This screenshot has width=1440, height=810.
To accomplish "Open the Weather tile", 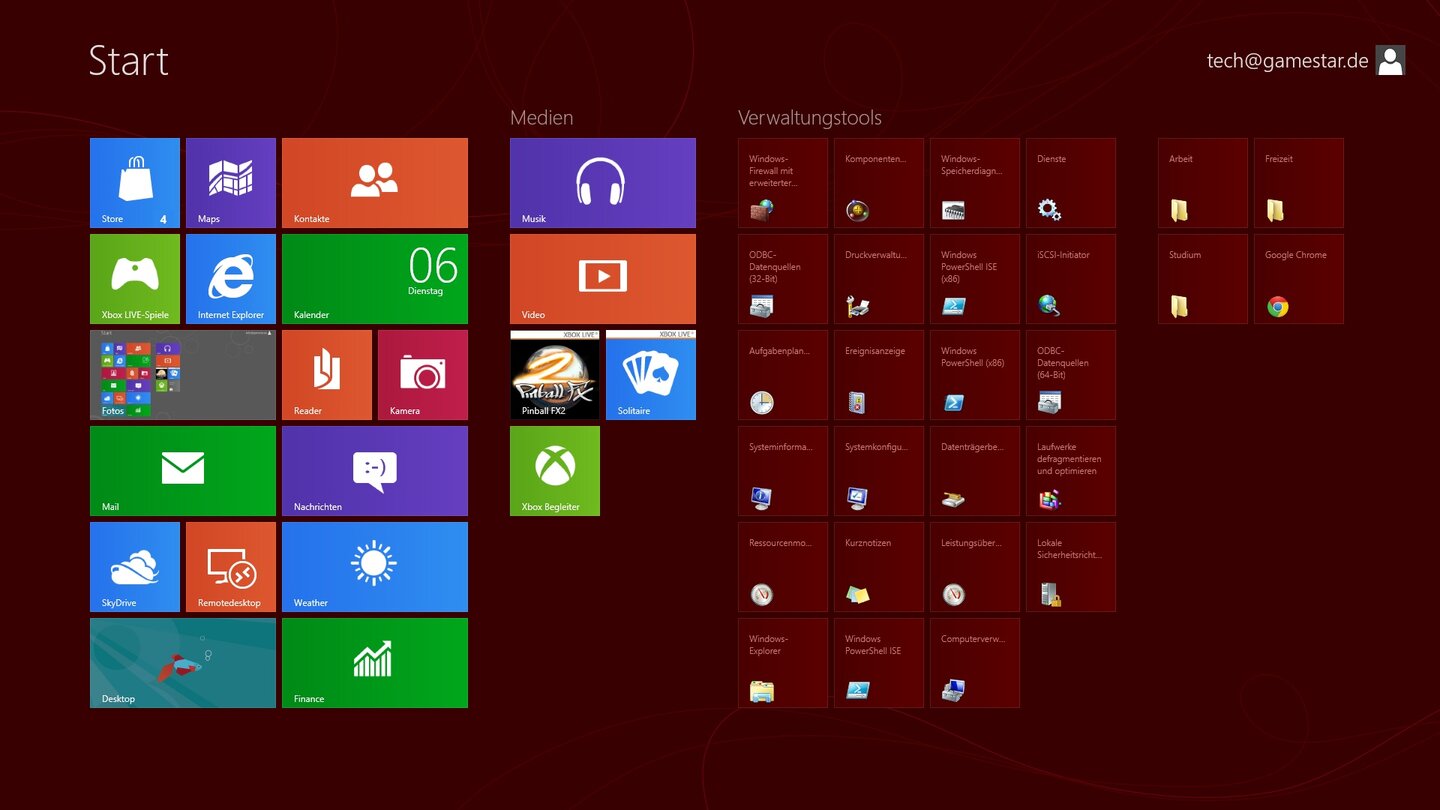I will (375, 567).
